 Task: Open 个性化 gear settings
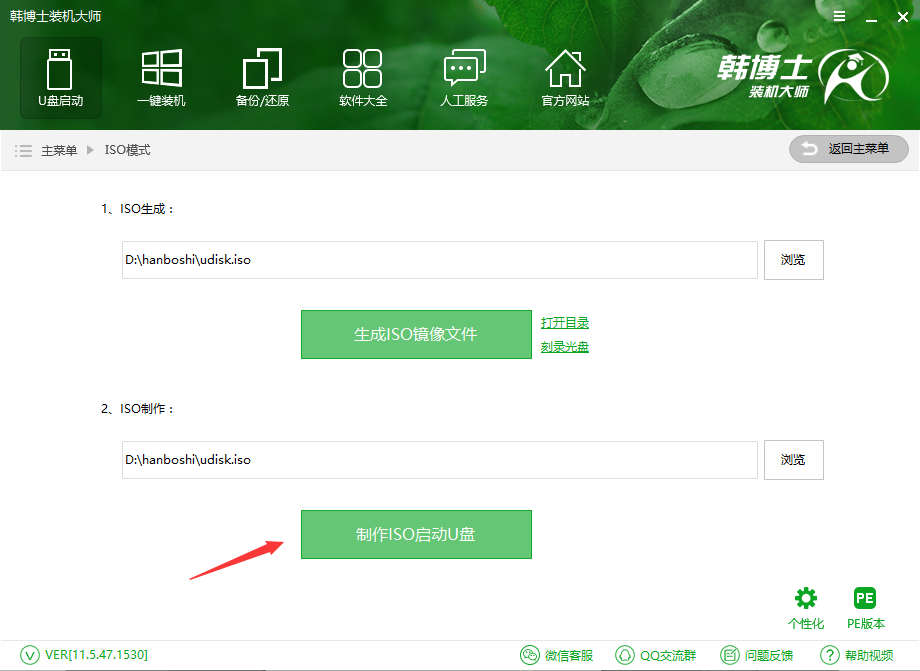click(805, 608)
